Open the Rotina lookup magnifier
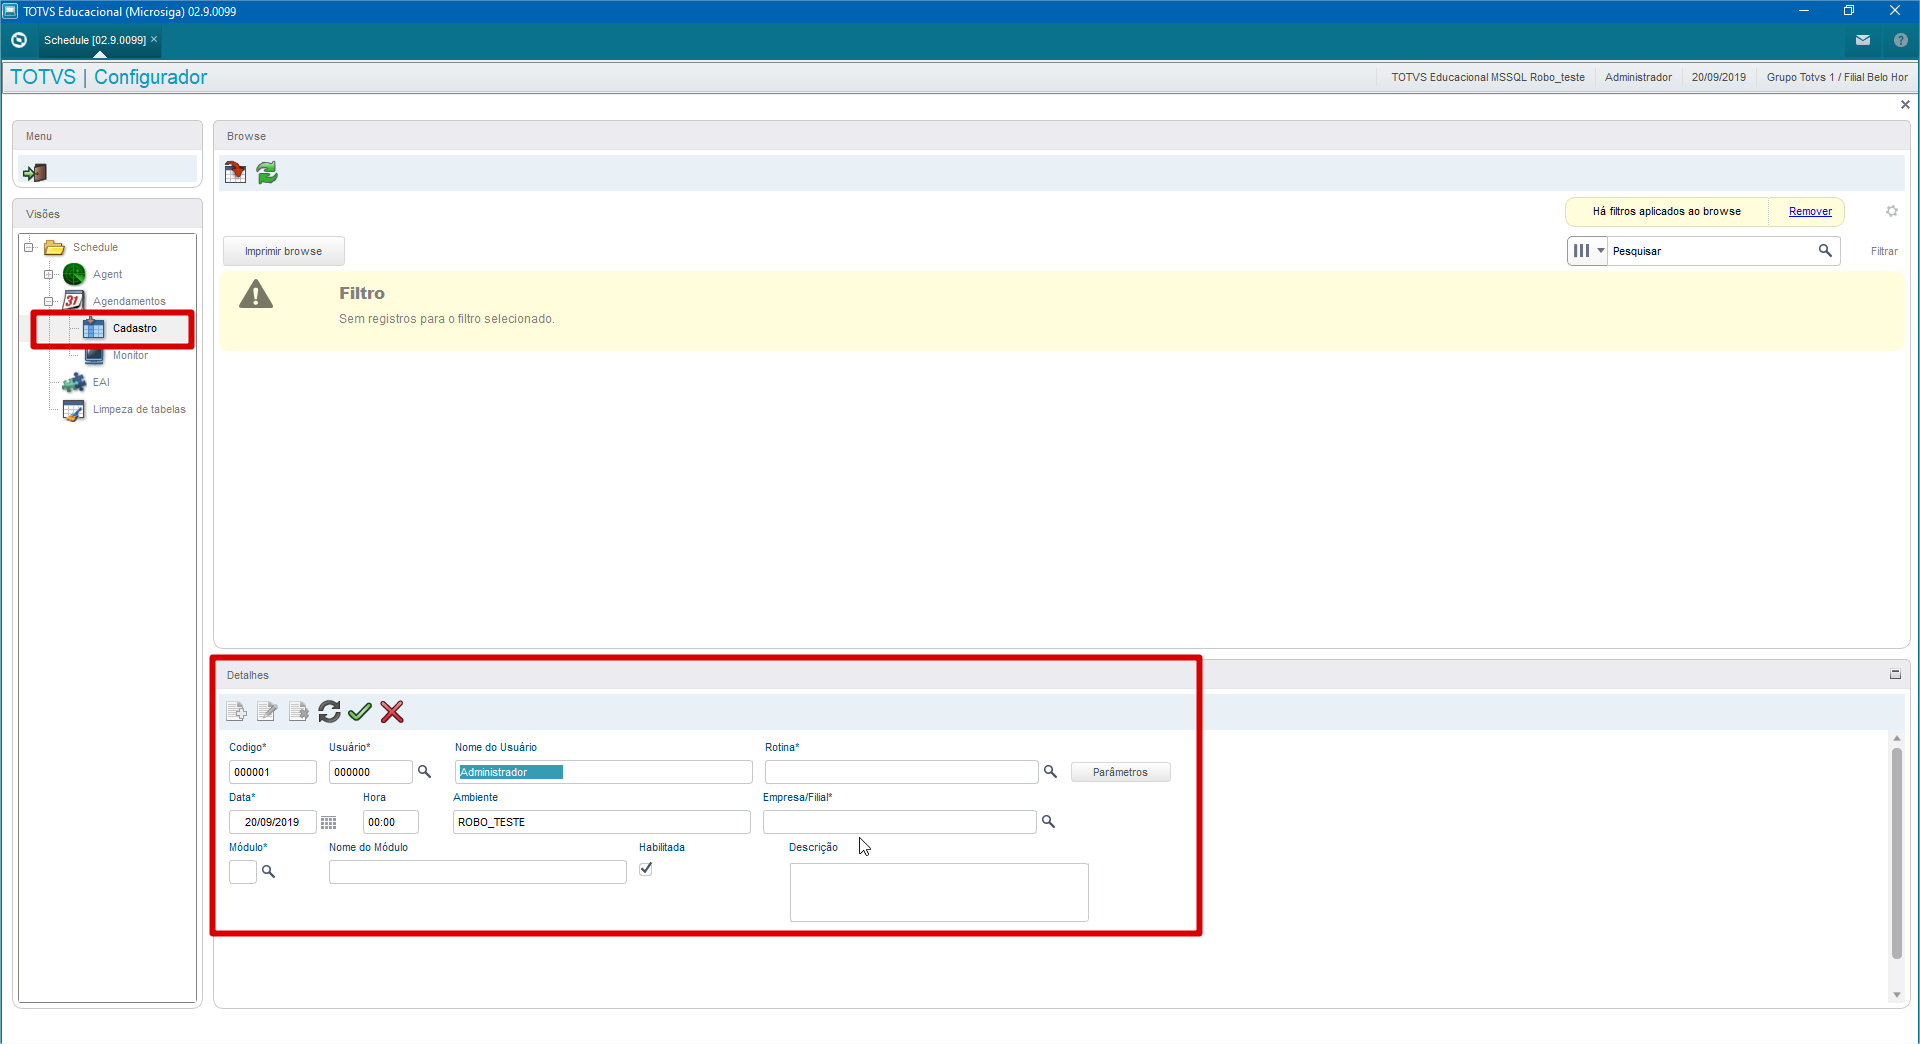The height and width of the screenshot is (1044, 1920). pos(1050,771)
